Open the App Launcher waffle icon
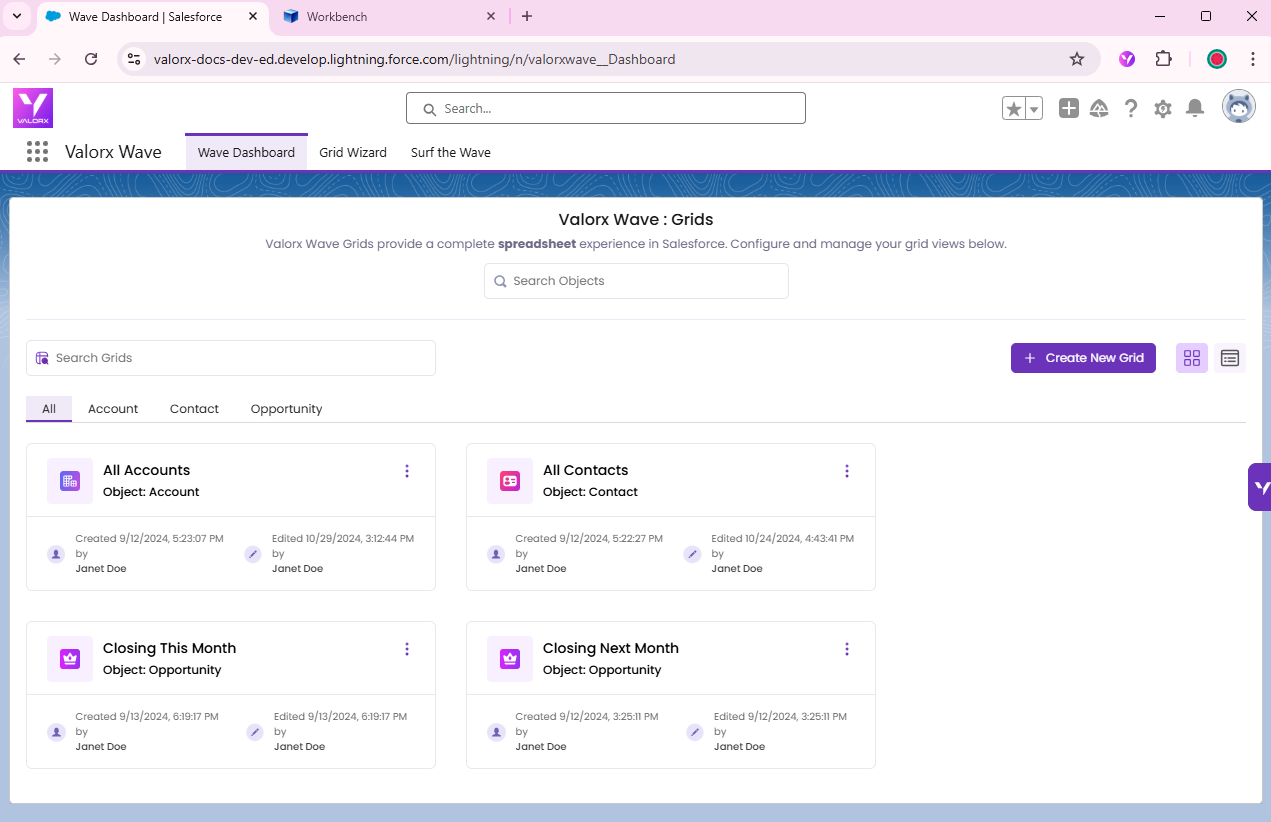Viewport: 1271px width, 822px height. coord(37,152)
